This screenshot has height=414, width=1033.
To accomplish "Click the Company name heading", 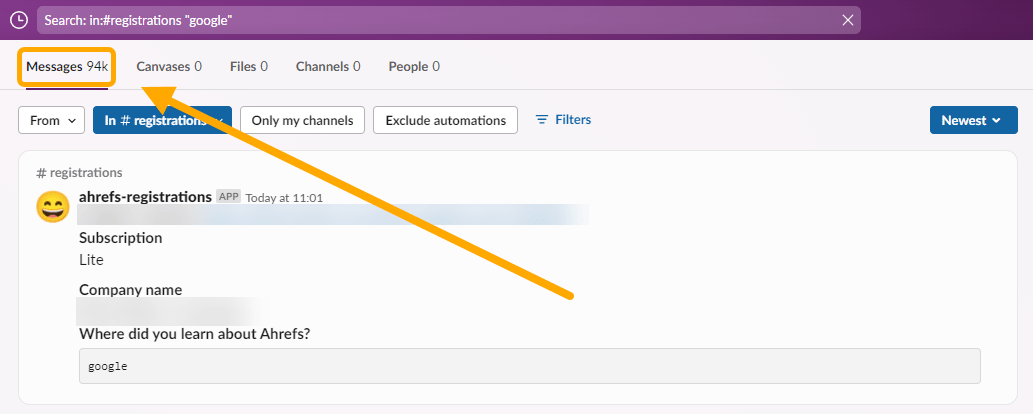I will (130, 289).
